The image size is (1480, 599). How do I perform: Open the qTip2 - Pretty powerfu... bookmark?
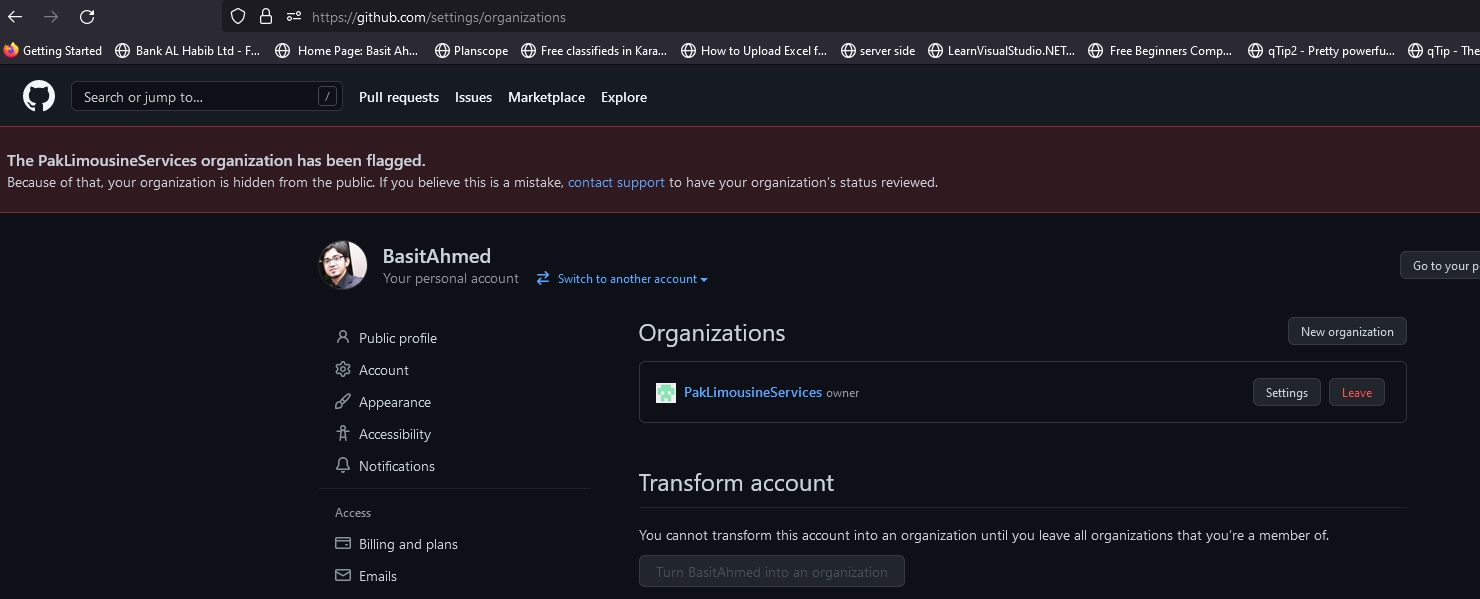coord(1321,50)
